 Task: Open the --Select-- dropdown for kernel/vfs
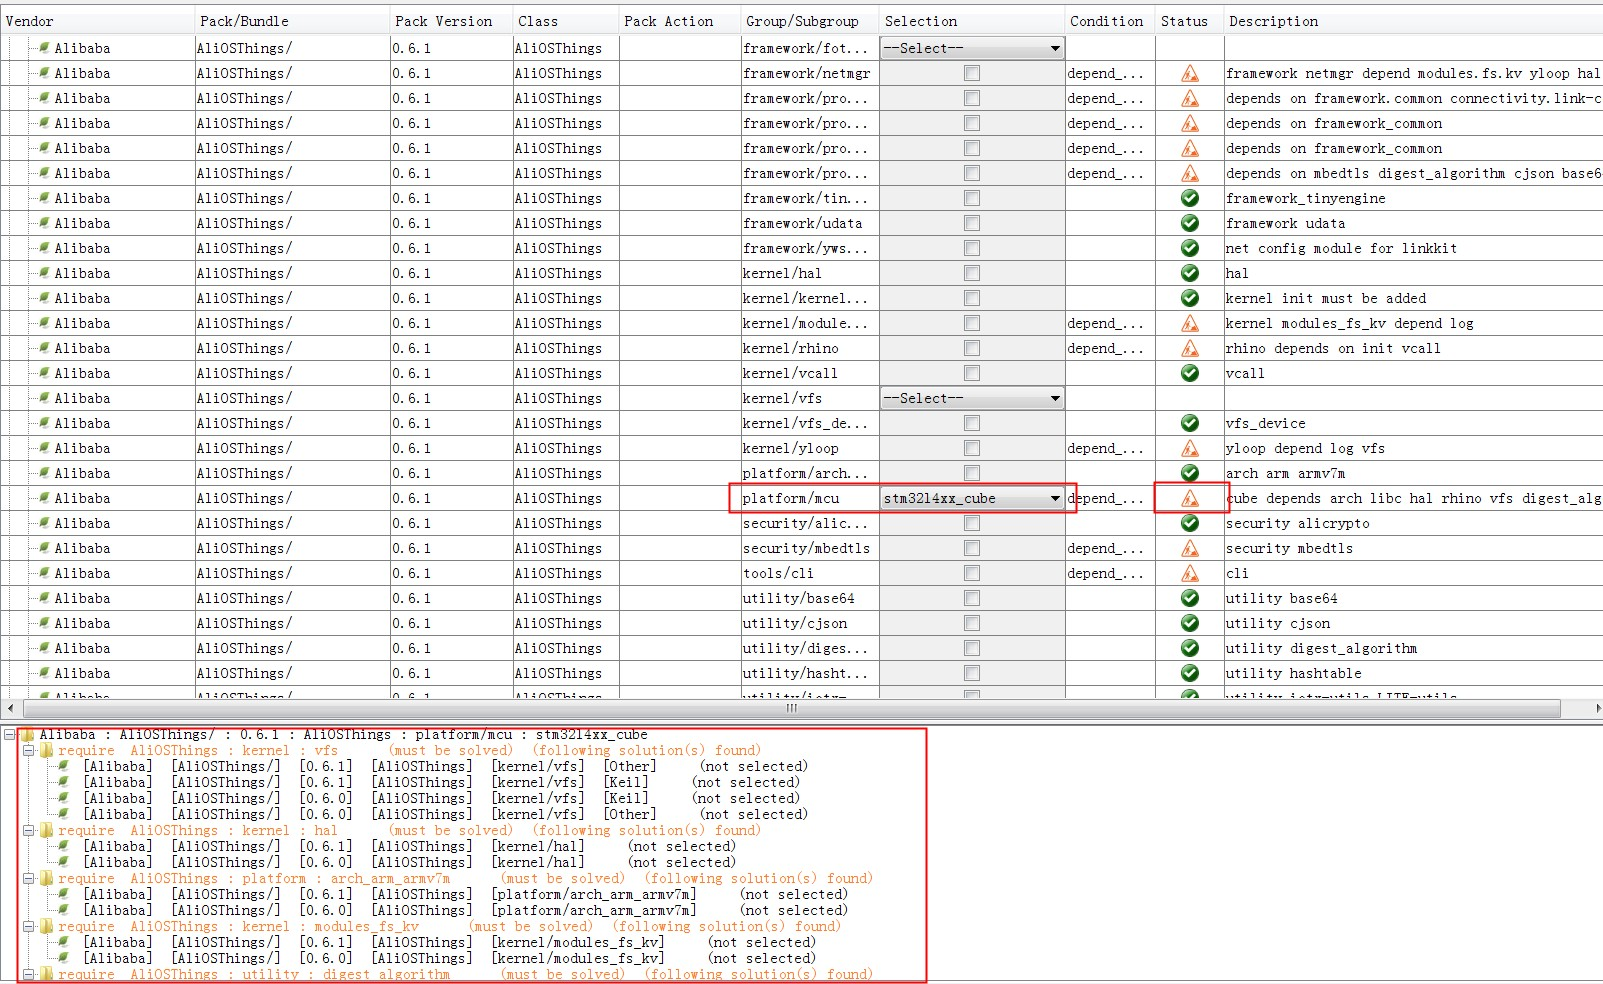972,398
